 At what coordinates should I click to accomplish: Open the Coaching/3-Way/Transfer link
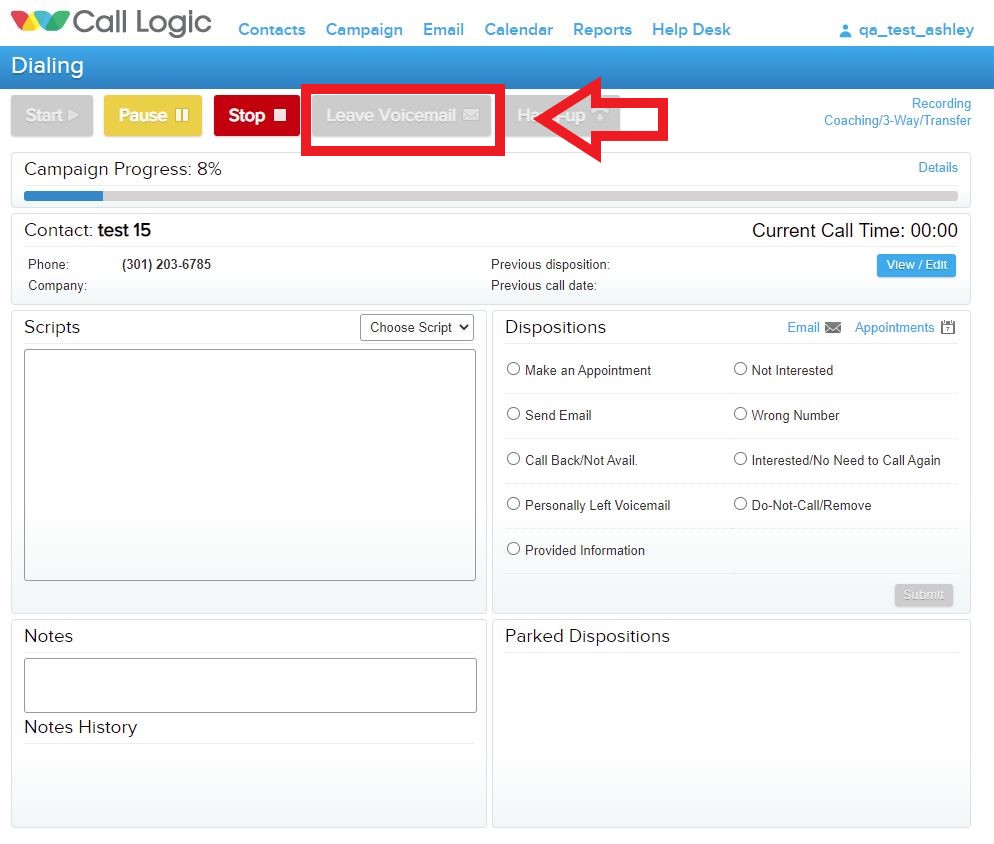pos(897,121)
